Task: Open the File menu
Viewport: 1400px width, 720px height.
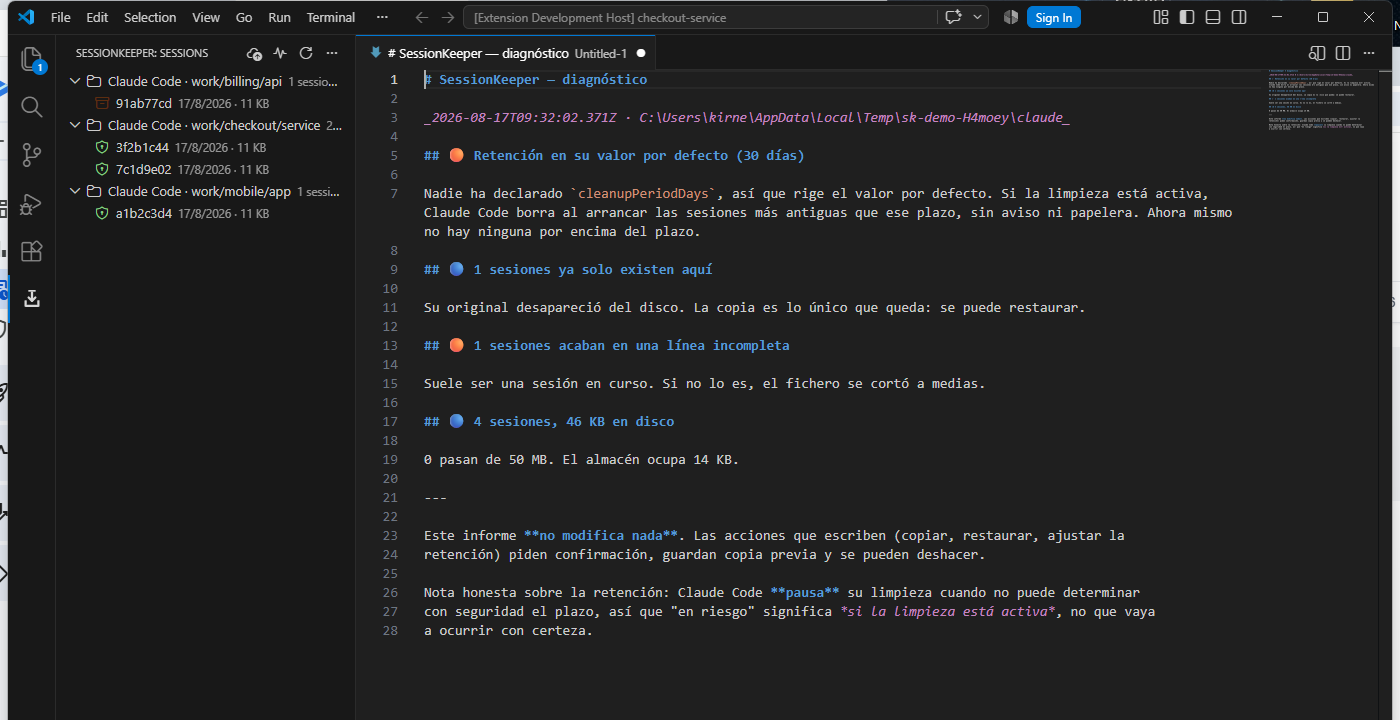Action: 60,17
